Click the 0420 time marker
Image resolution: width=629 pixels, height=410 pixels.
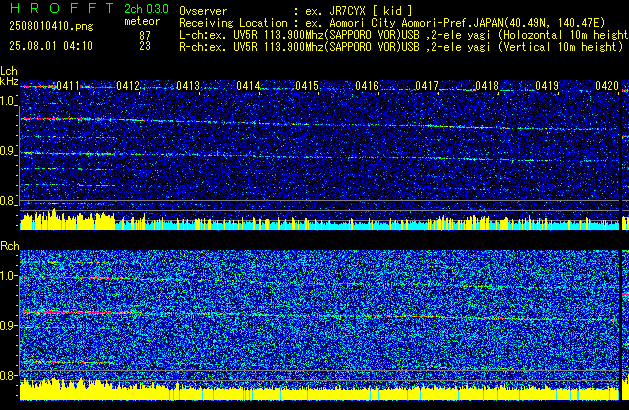pos(607,86)
